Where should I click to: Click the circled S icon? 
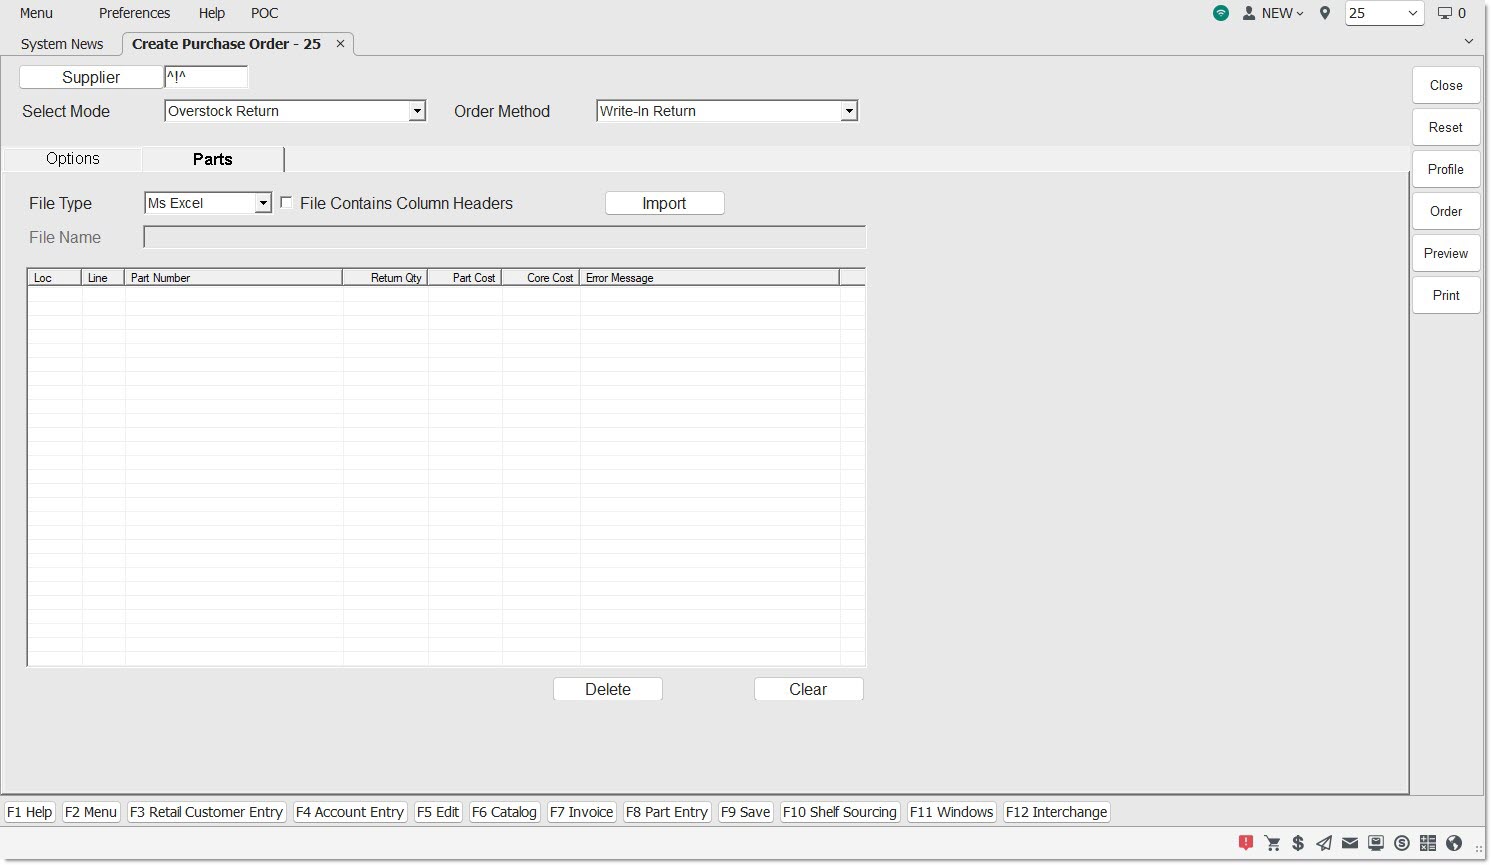click(1402, 843)
